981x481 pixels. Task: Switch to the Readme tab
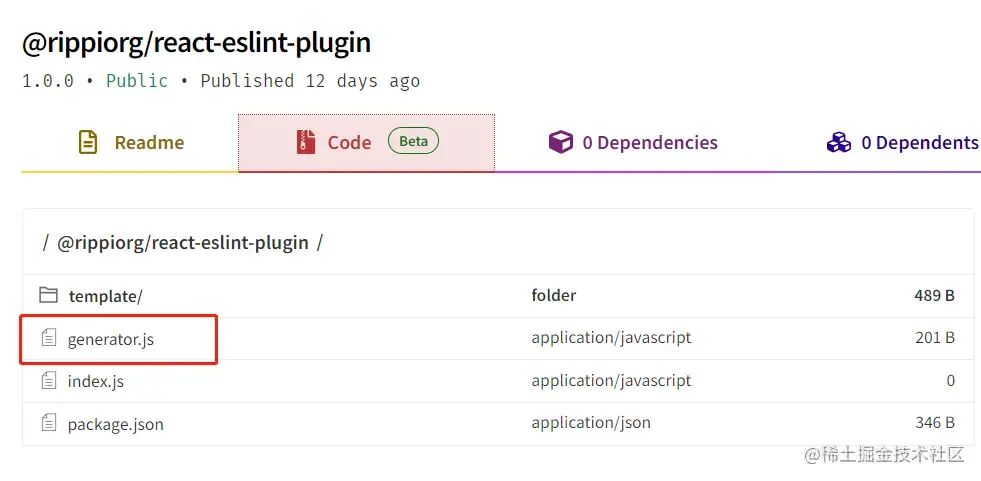coord(148,143)
